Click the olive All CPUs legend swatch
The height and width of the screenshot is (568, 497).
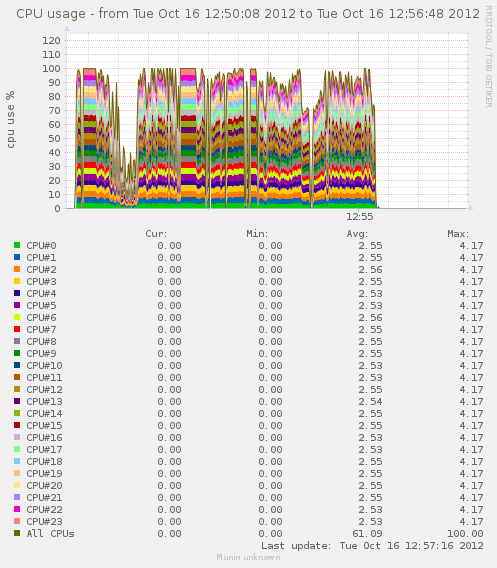[17, 533]
